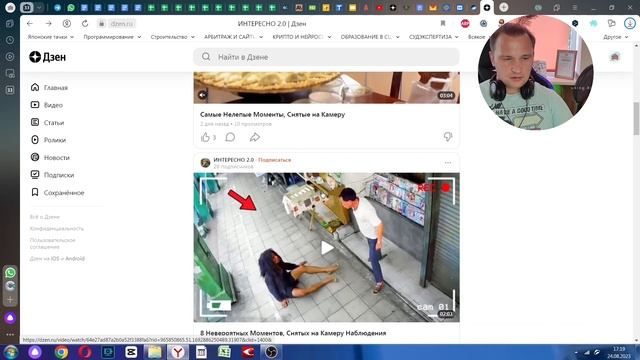Expand 'Японские тачки' bookmarks folder

51,37
